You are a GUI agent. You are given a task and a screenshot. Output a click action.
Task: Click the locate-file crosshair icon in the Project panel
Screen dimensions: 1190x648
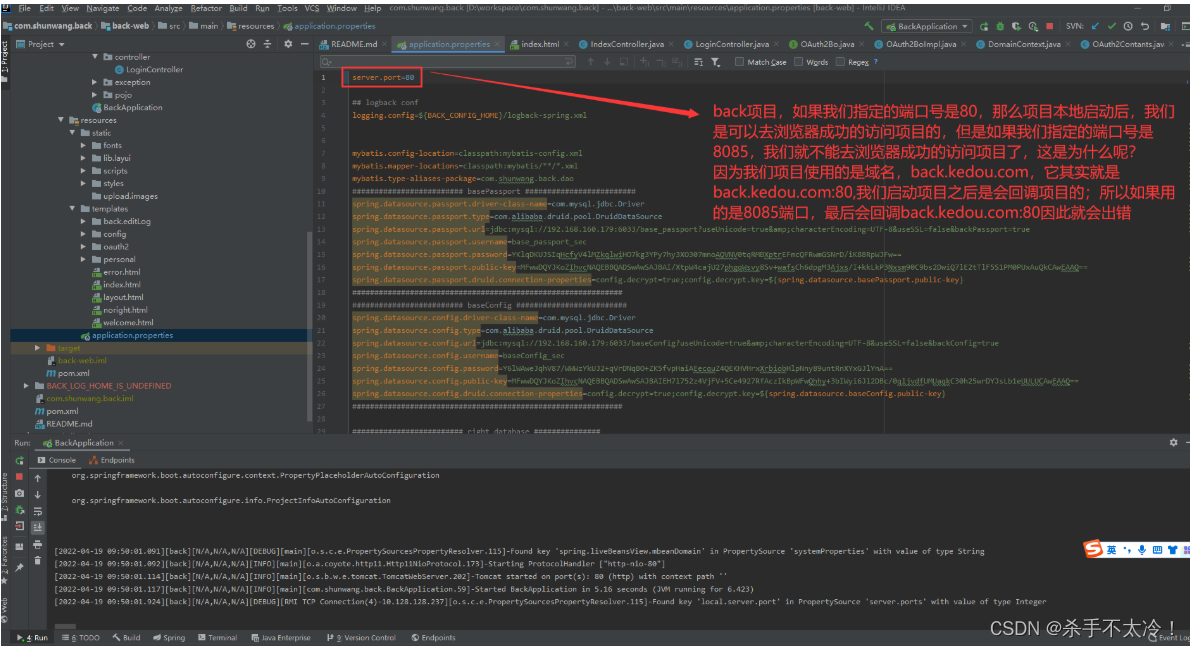250,44
